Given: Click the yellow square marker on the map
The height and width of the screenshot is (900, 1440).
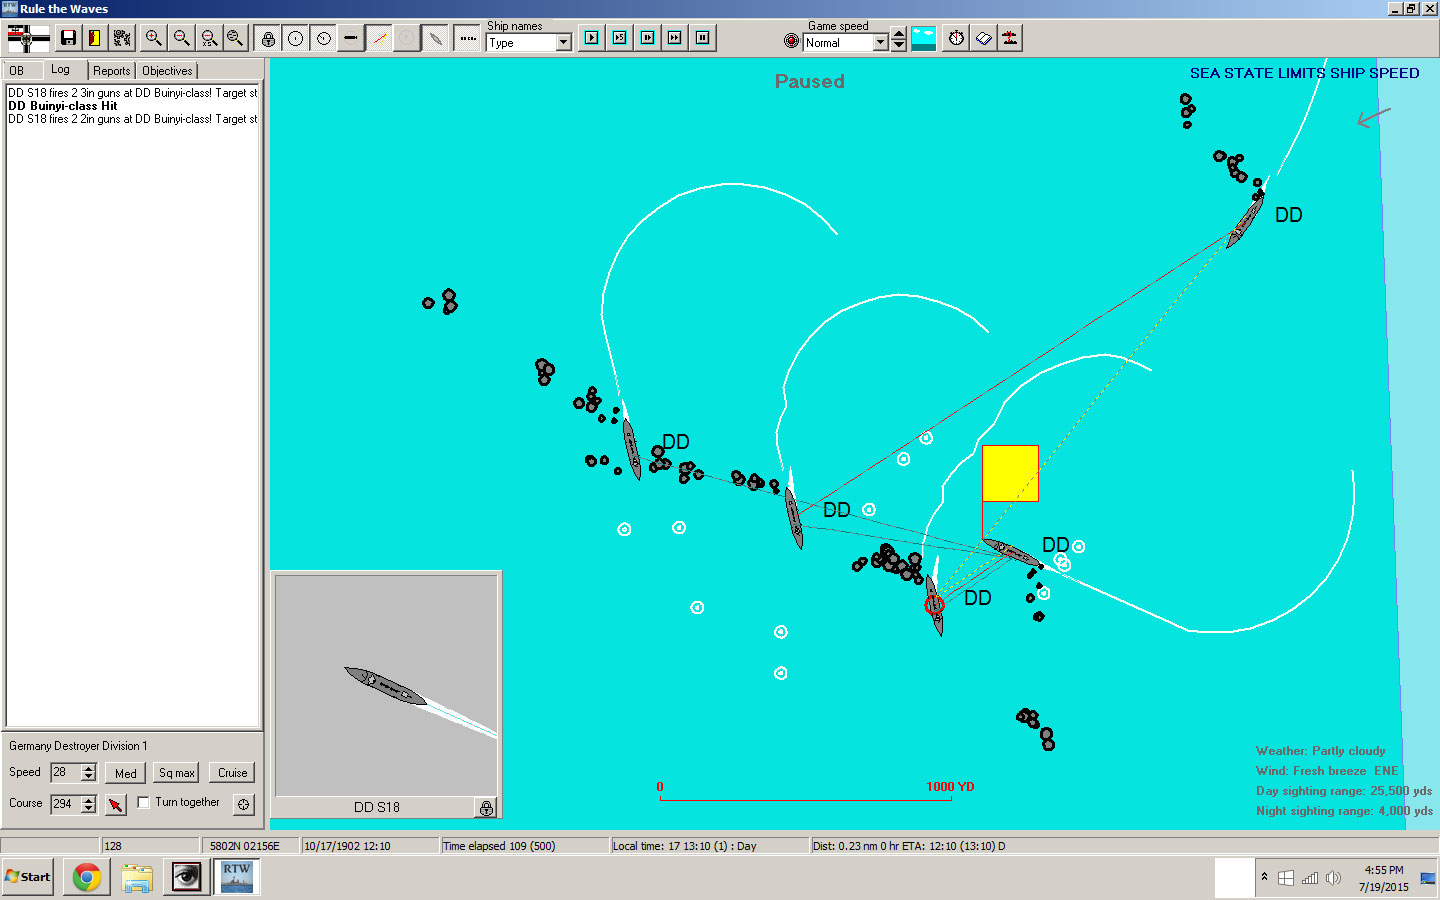Looking at the screenshot, I should [x=1010, y=473].
